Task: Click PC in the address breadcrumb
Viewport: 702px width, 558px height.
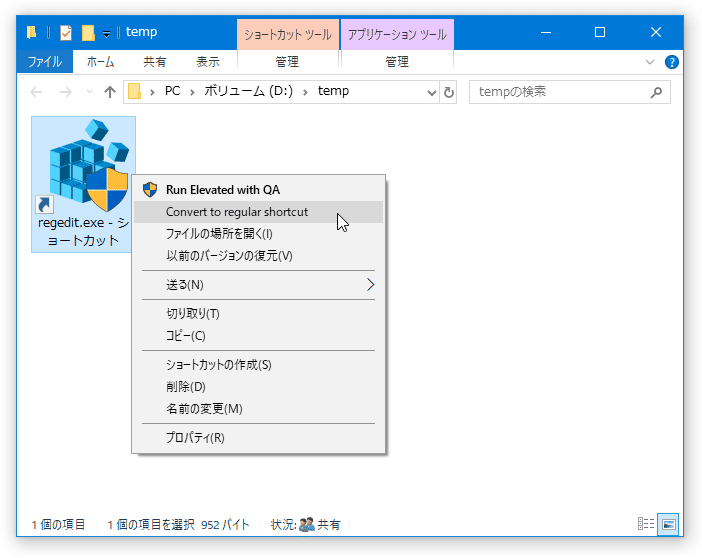Action: point(172,91)
